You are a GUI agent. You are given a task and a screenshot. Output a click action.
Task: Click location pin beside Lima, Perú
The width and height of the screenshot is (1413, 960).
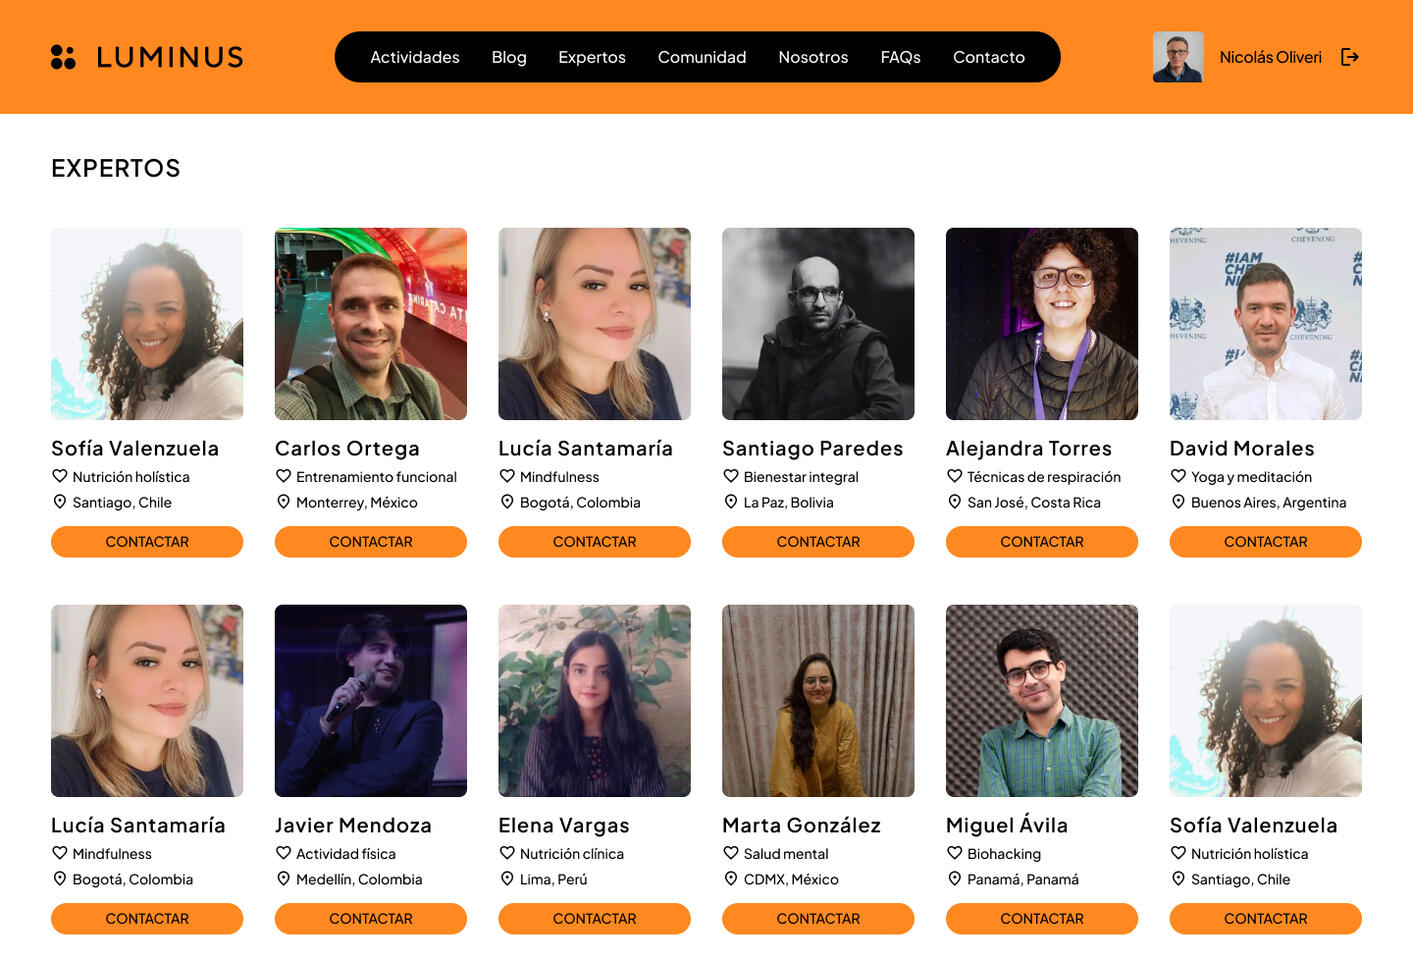click(x=507, y=879)
